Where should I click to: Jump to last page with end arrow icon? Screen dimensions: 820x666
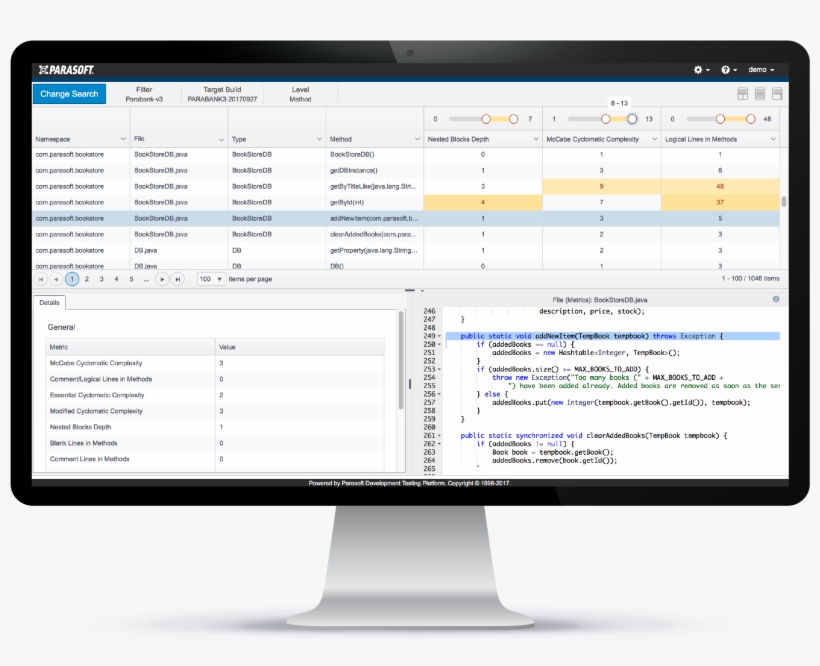(x=177, y=278)
